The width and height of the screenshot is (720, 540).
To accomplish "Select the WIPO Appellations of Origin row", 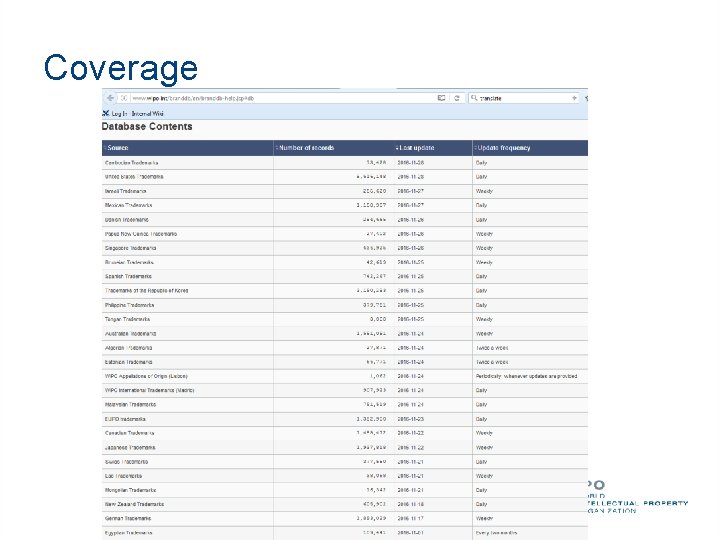I will pos(345,376).
